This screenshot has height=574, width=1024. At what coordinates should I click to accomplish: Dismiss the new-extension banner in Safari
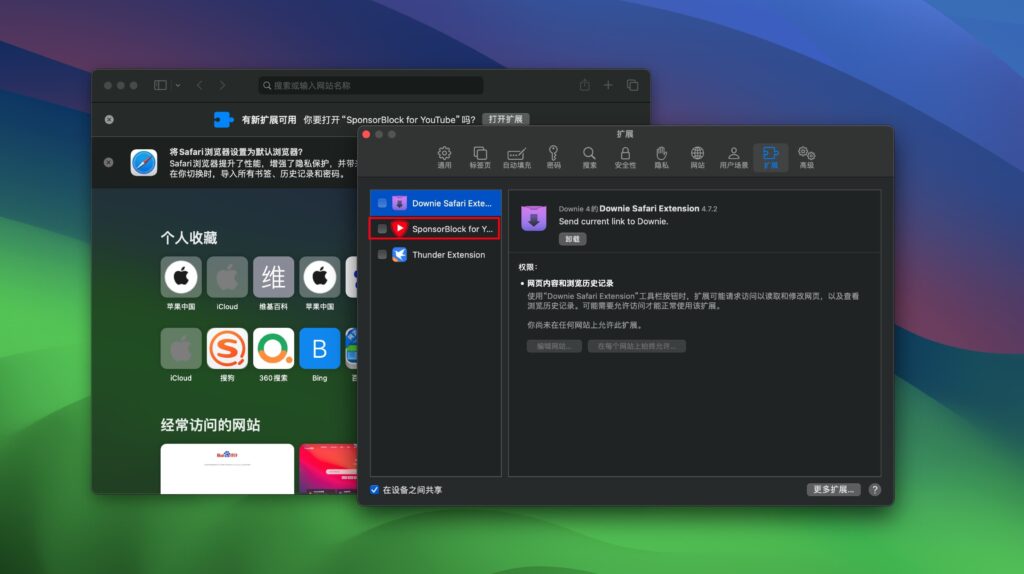pos(109,120)
